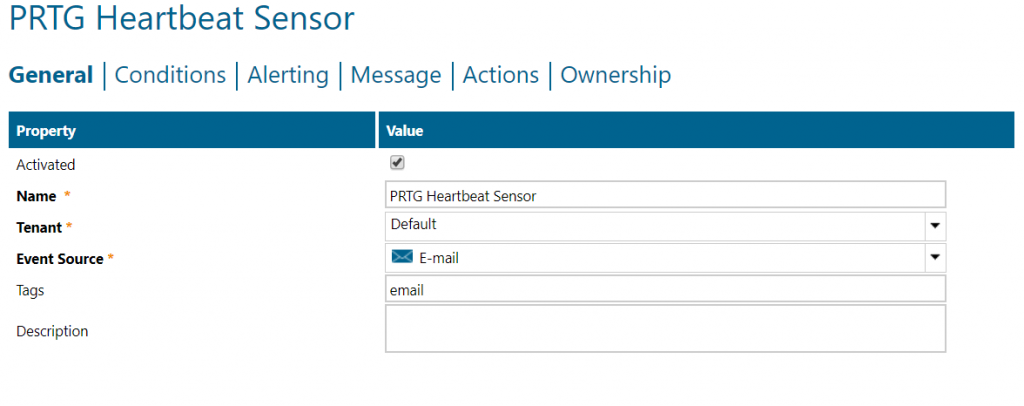Switch to the General tab
Screen dimensions: 1024x406
click(x=51, y=75)
